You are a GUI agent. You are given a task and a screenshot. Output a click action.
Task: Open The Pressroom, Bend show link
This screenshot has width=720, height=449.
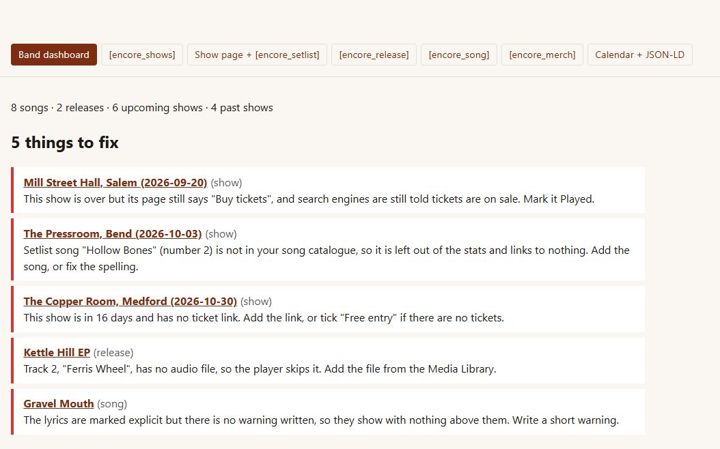point(112,234)
